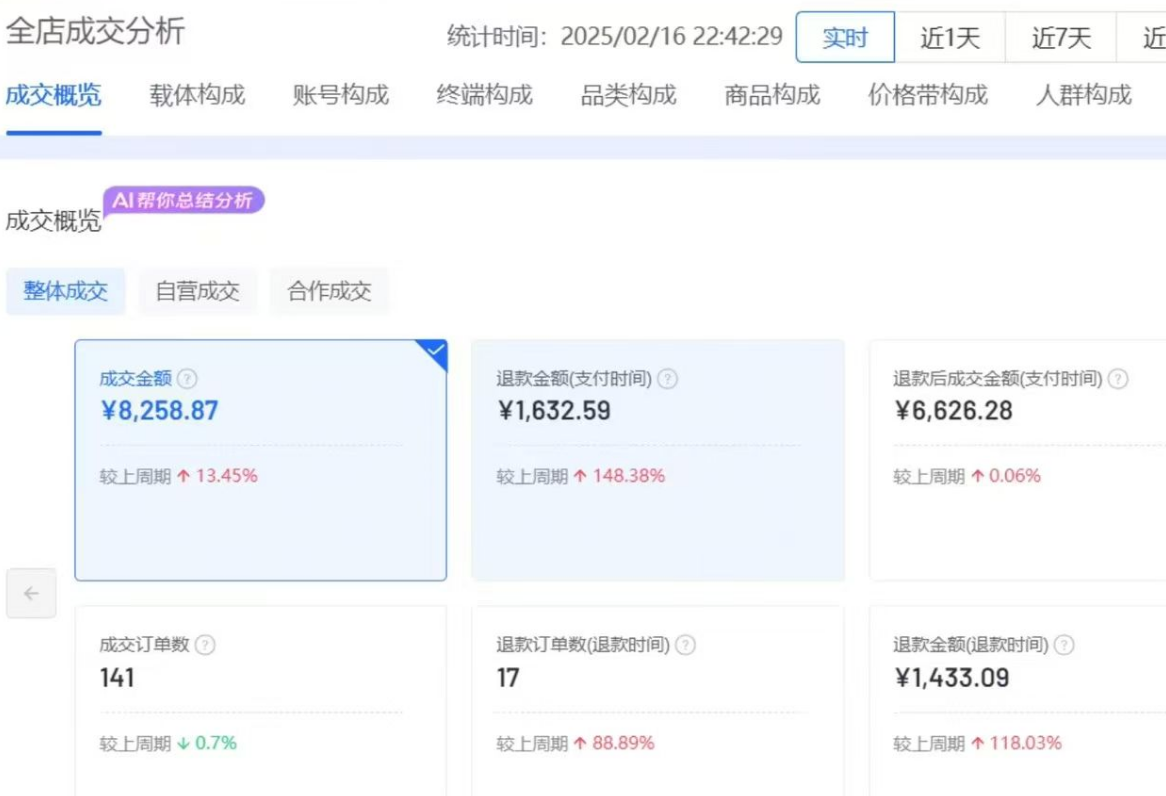Image resolution: width=1166 pixels, height=796 pixels.
Task: Open the AI帮你总结分析 badge
Action: point(184,200)
